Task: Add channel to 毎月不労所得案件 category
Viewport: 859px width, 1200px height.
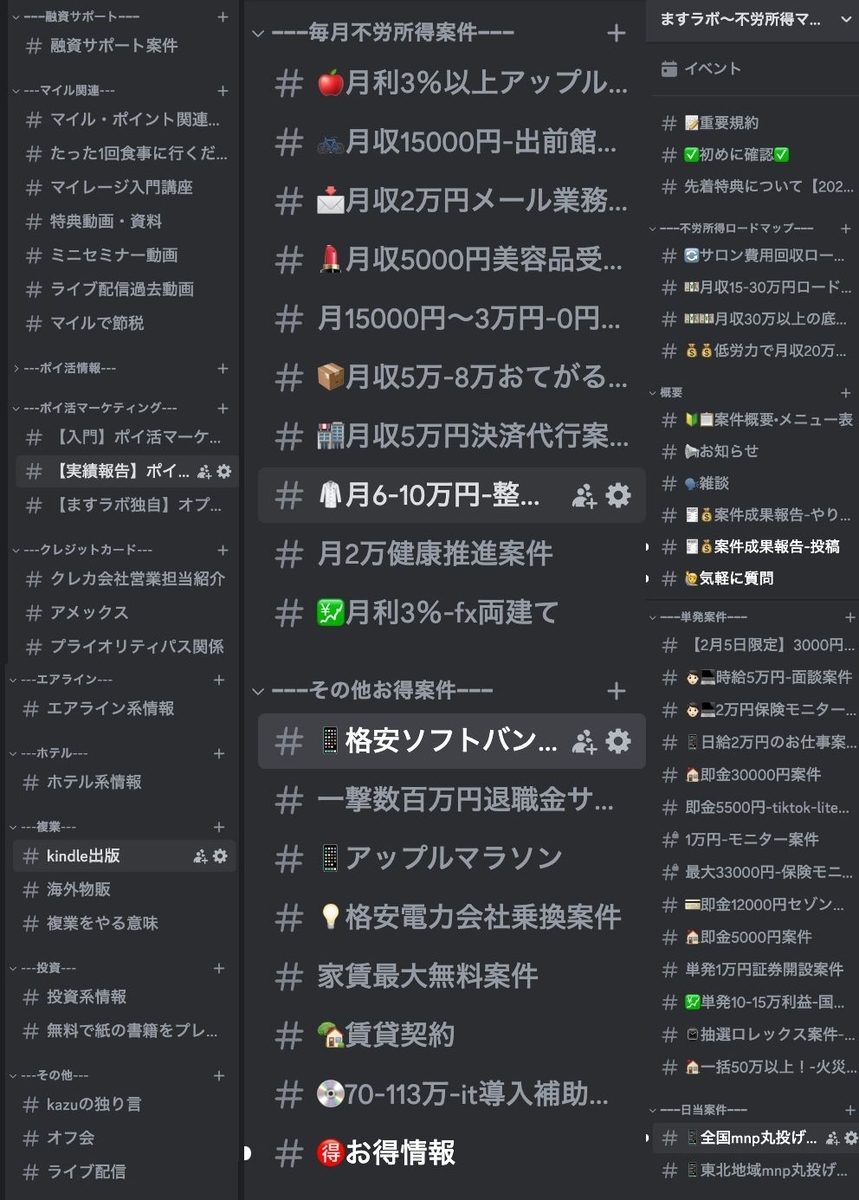Action: [616, 33]
